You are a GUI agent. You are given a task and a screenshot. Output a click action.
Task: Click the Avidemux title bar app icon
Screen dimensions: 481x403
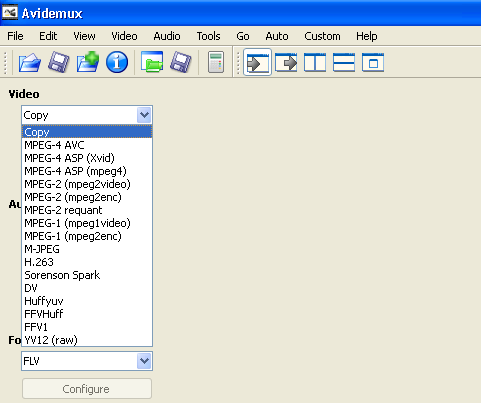coord(9,13)
